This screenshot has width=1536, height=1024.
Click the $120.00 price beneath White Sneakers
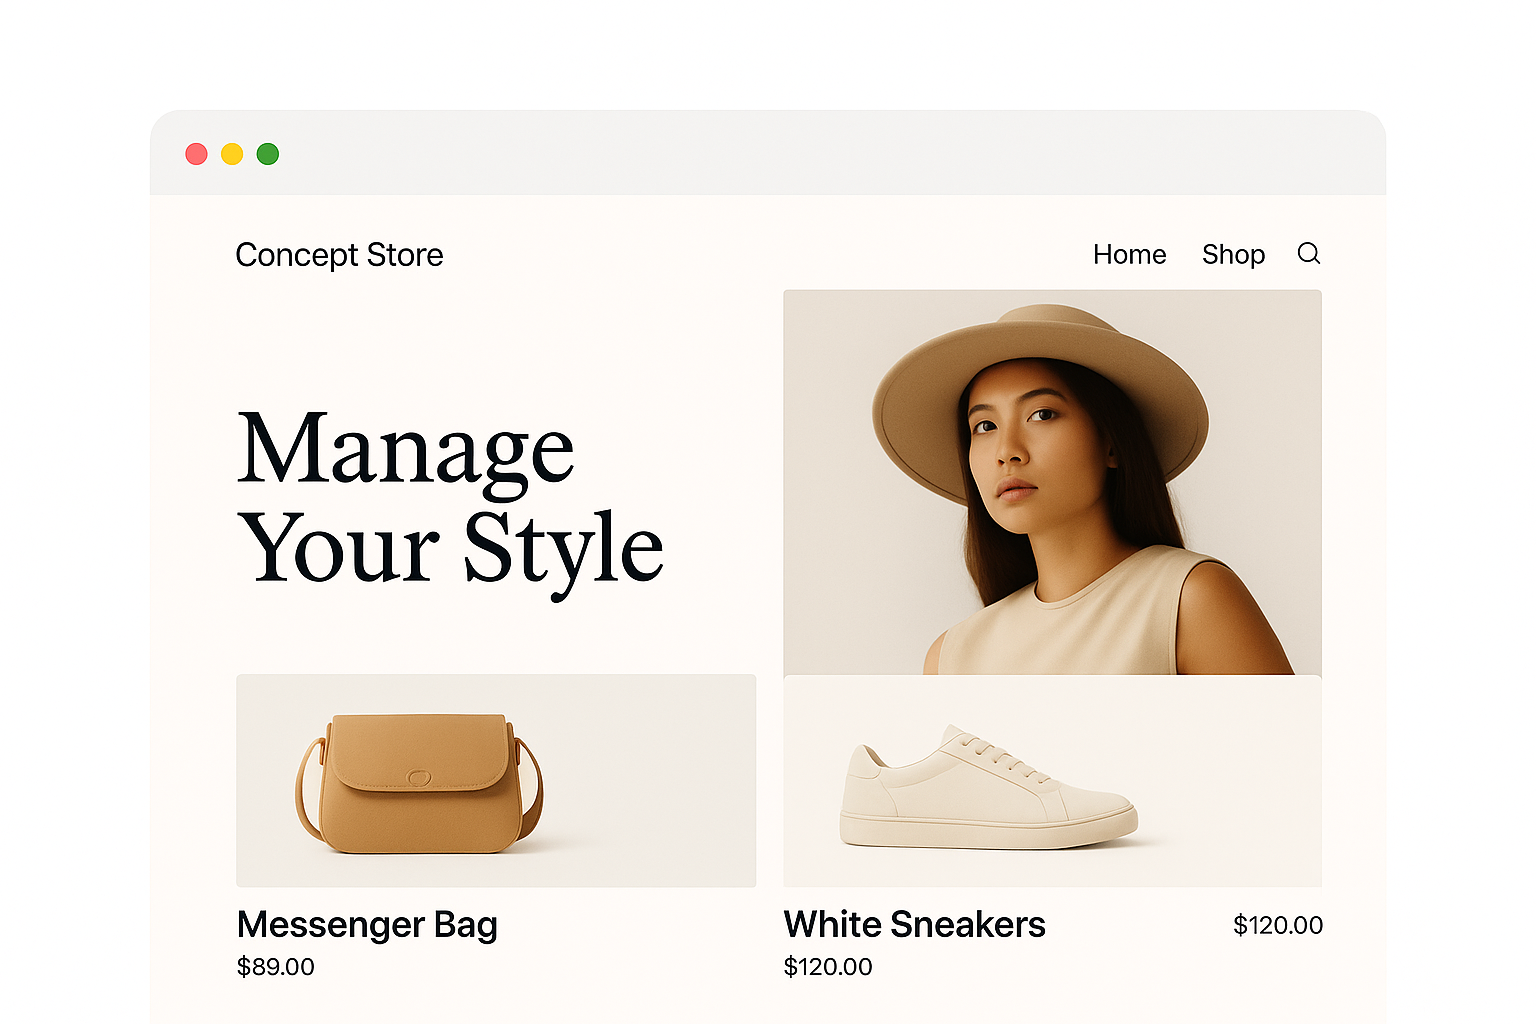[x=828, y=967]
